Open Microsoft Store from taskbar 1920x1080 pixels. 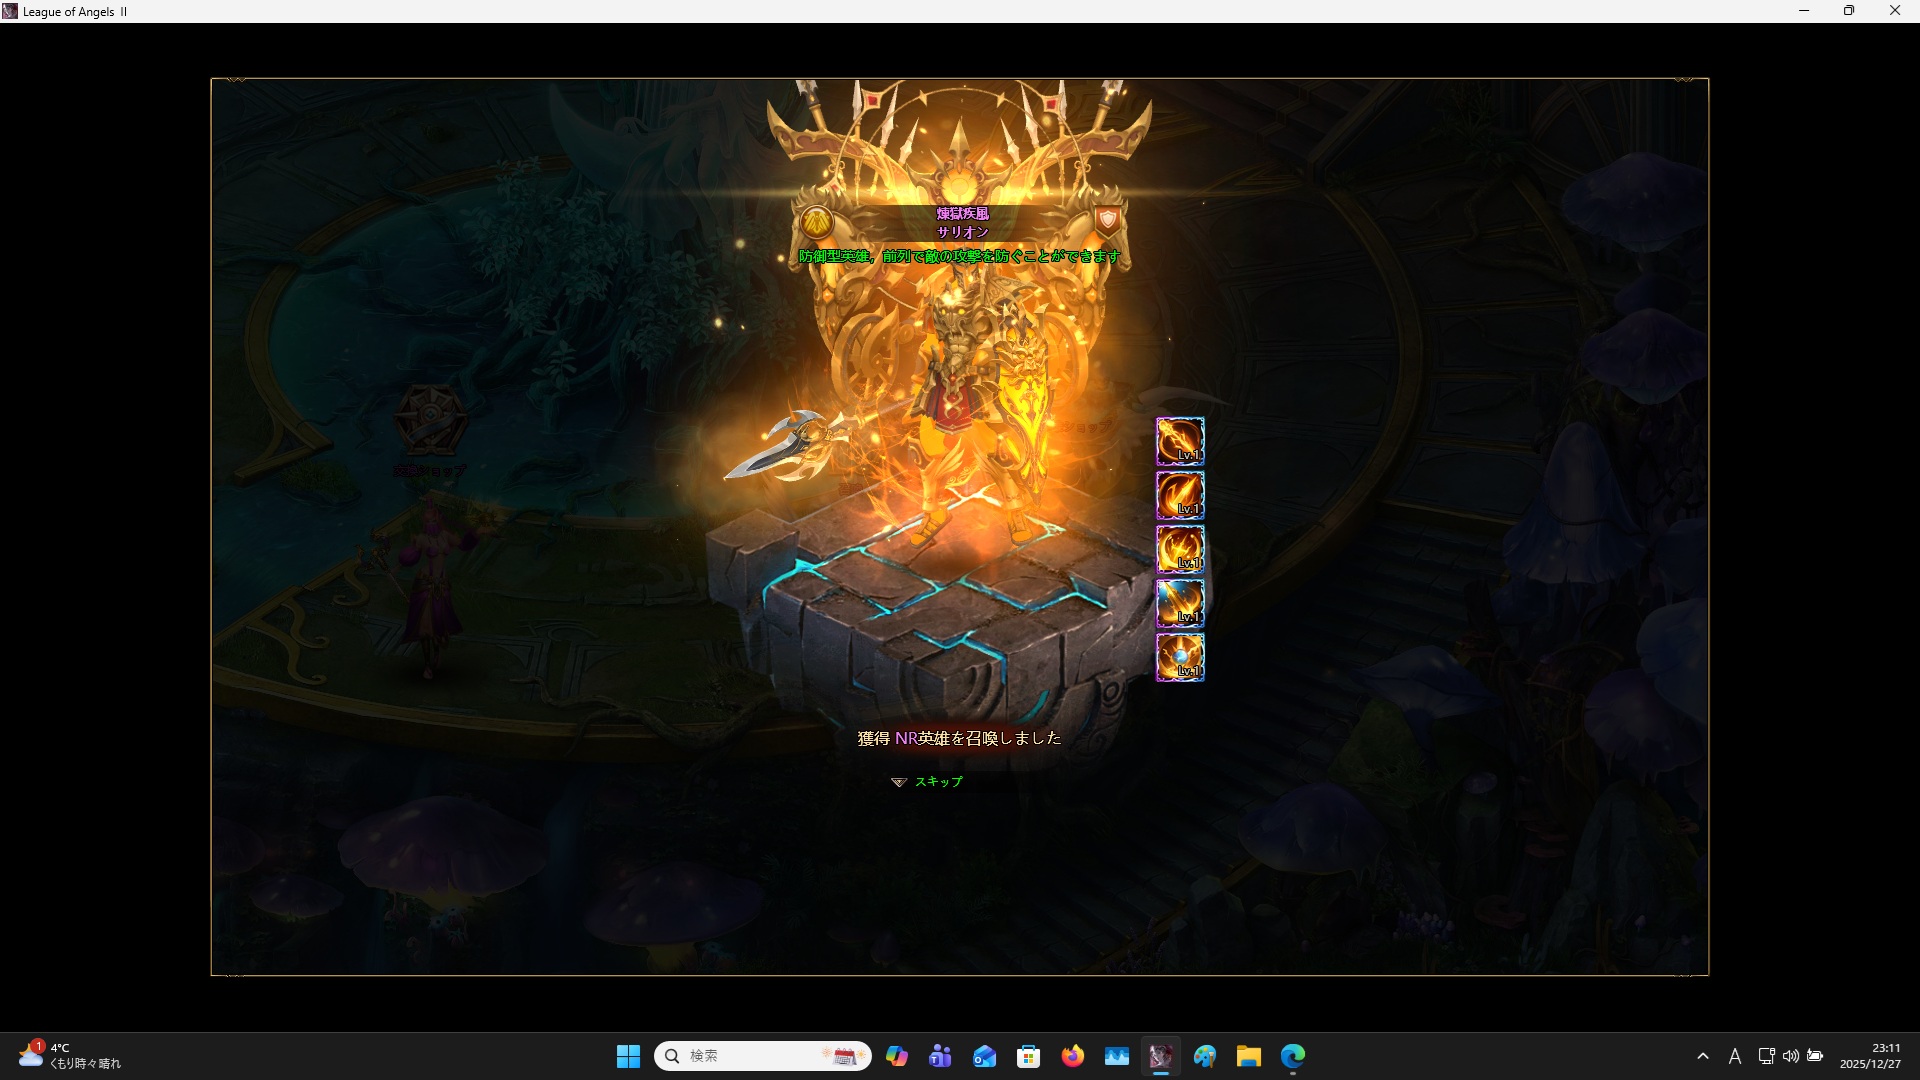click(x=1029, y=1056)
